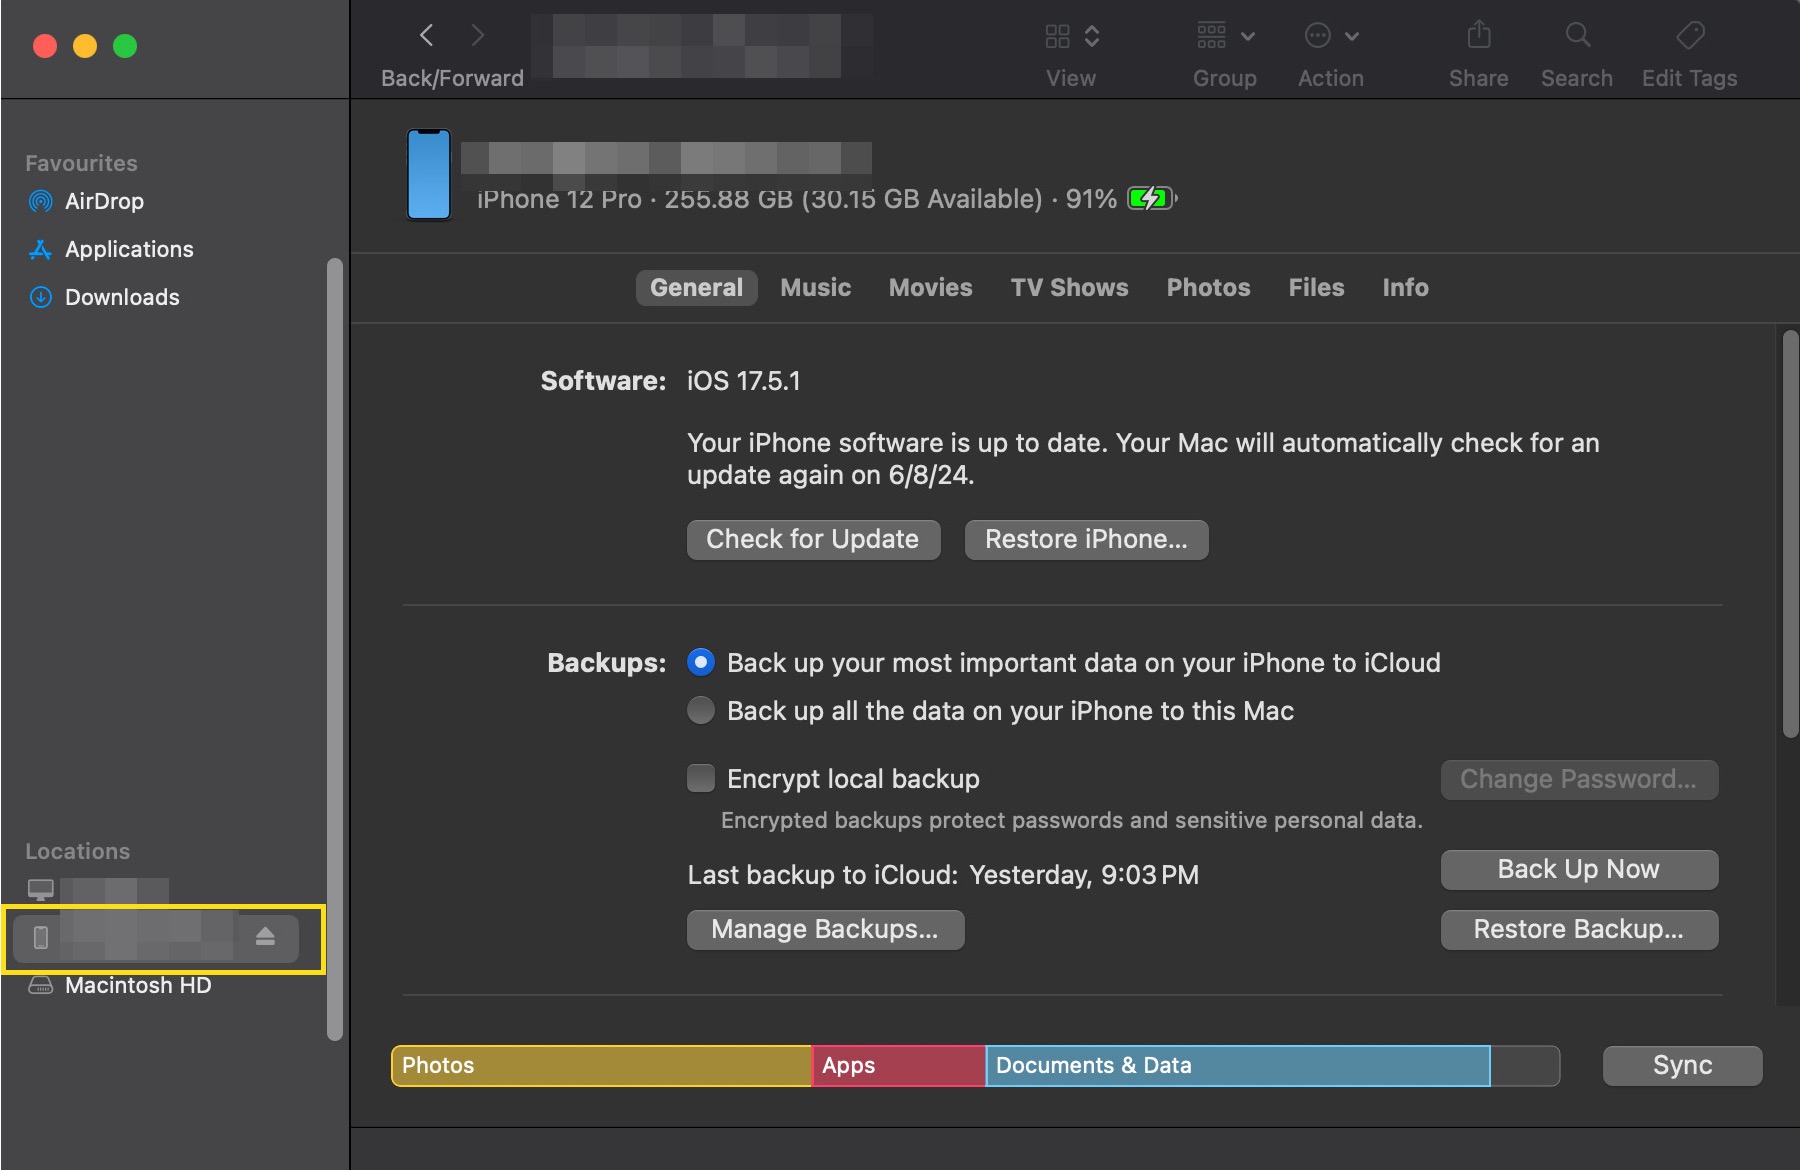1800x1170 pixels.
Task: Open the View icon grid switcher
Action: tap(1071, 36)
